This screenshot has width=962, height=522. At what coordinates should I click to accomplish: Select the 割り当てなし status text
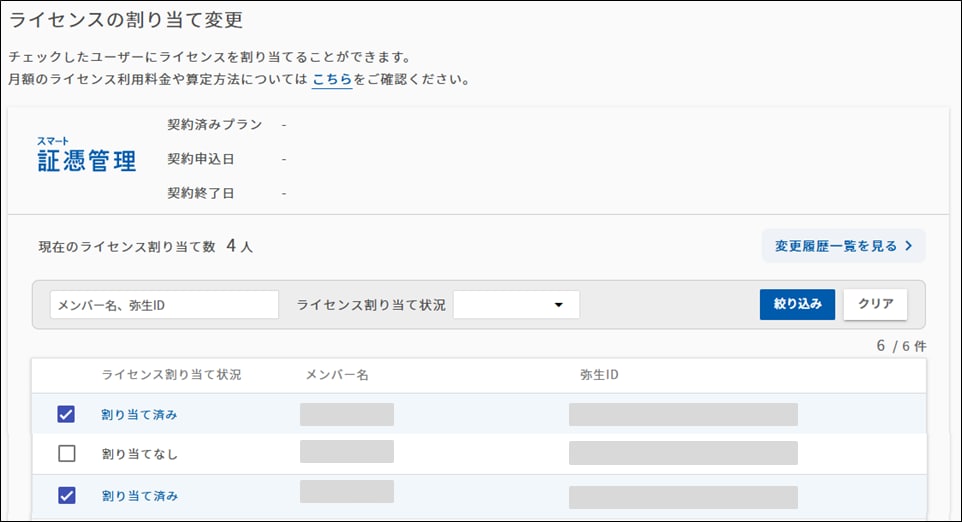(x=139, y=454)
